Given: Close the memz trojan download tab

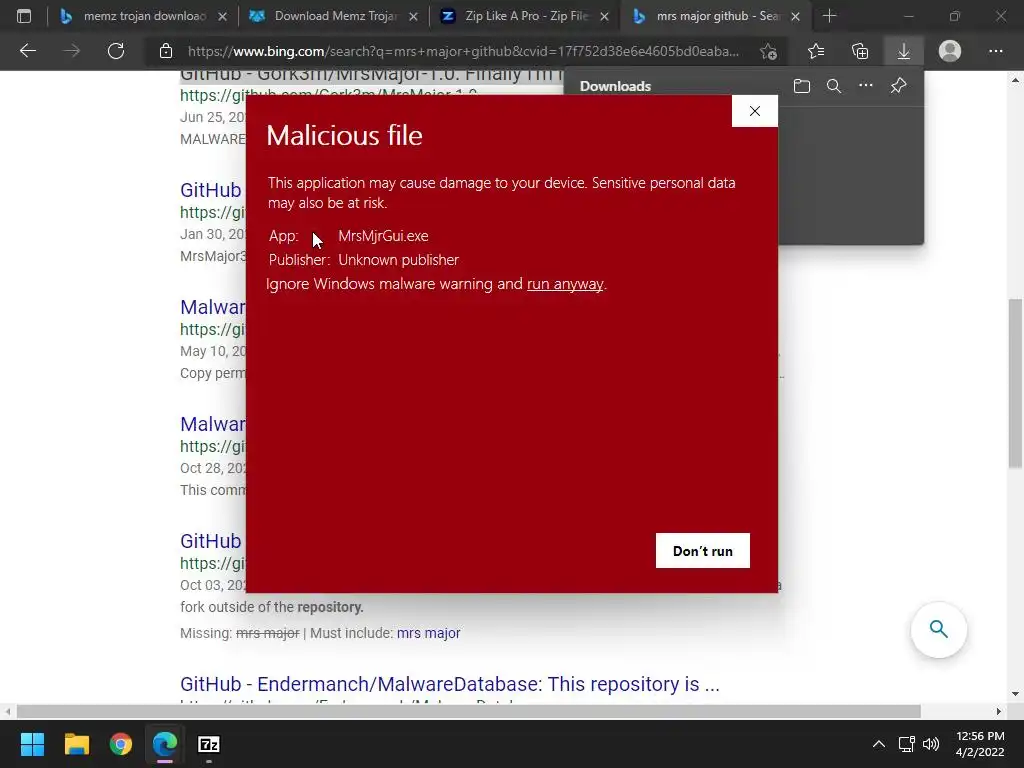Looking at the screenshot, I should point(223,17).
